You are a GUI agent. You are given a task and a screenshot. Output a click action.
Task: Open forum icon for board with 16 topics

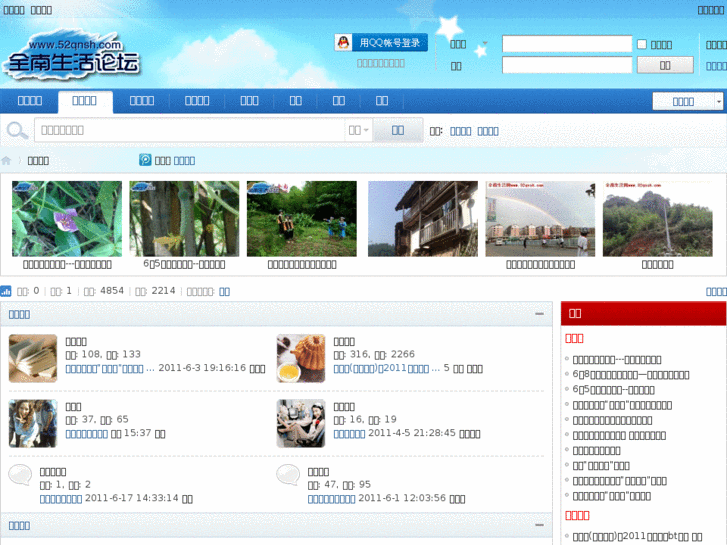point(301,423)
